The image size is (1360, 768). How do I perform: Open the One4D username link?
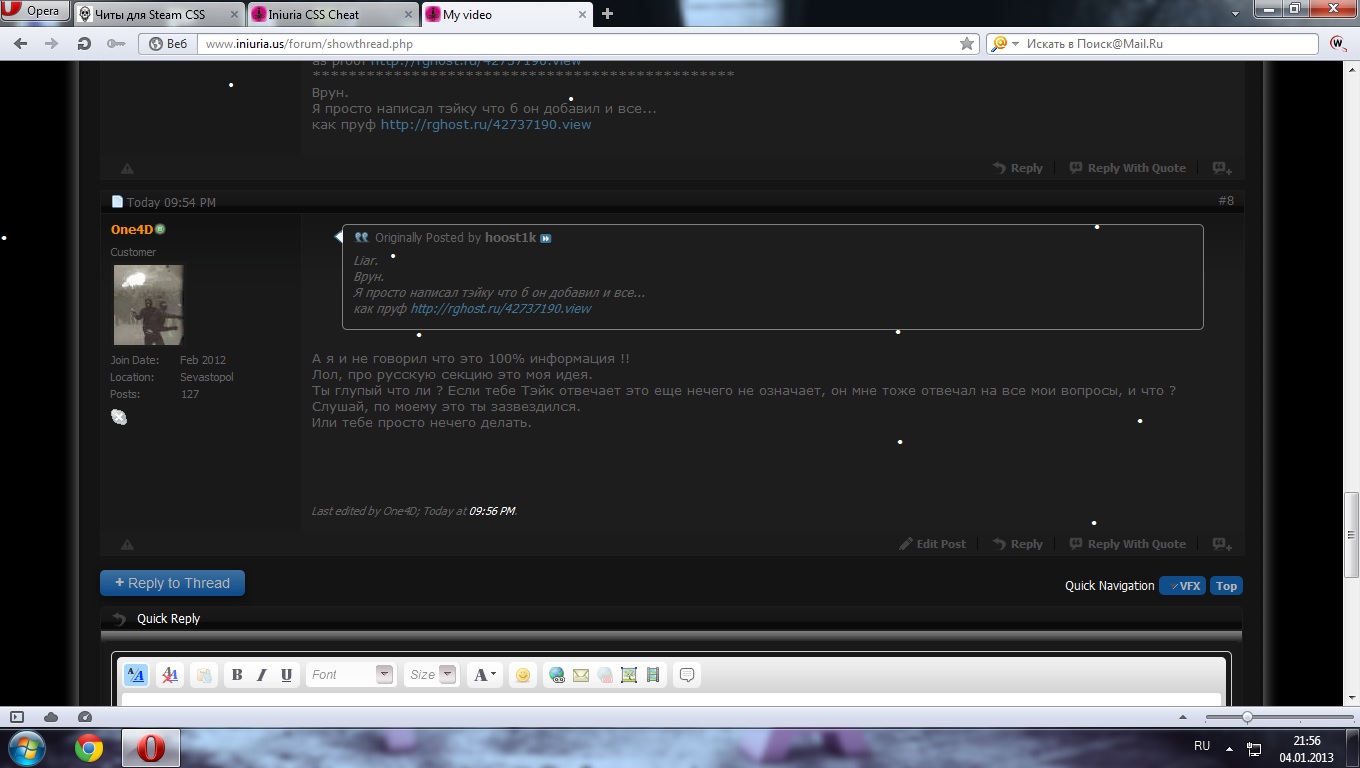click(x=132, y=230)
